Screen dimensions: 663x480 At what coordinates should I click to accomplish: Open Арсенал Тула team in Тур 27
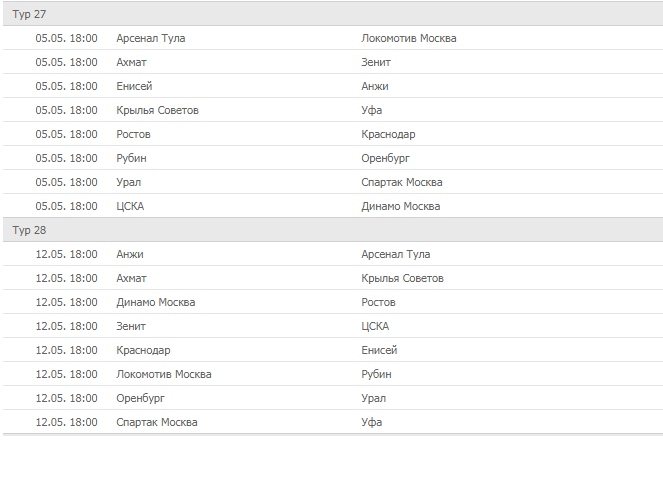[150, 38]
